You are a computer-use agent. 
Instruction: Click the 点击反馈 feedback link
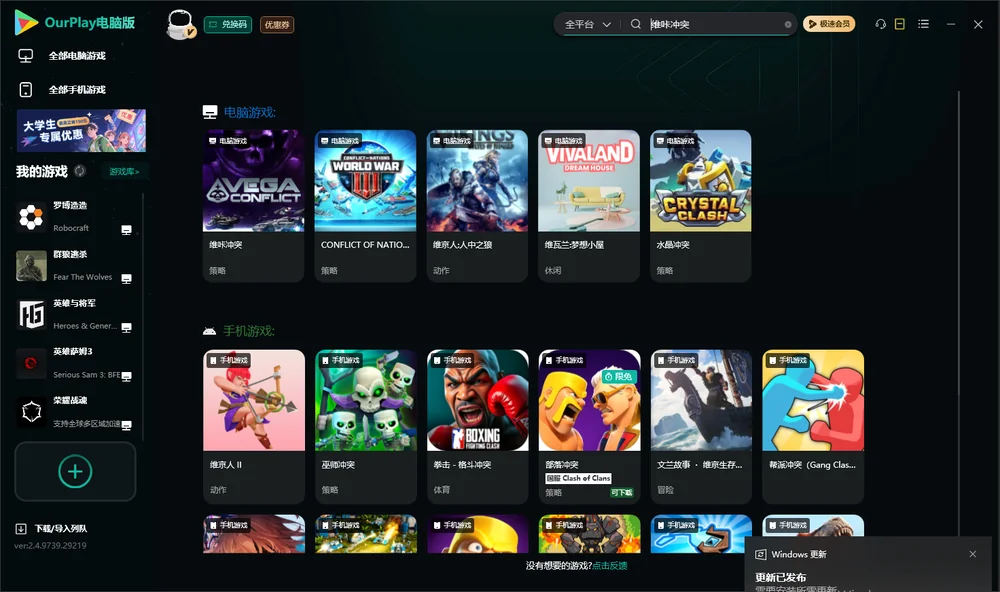point(610,565)
